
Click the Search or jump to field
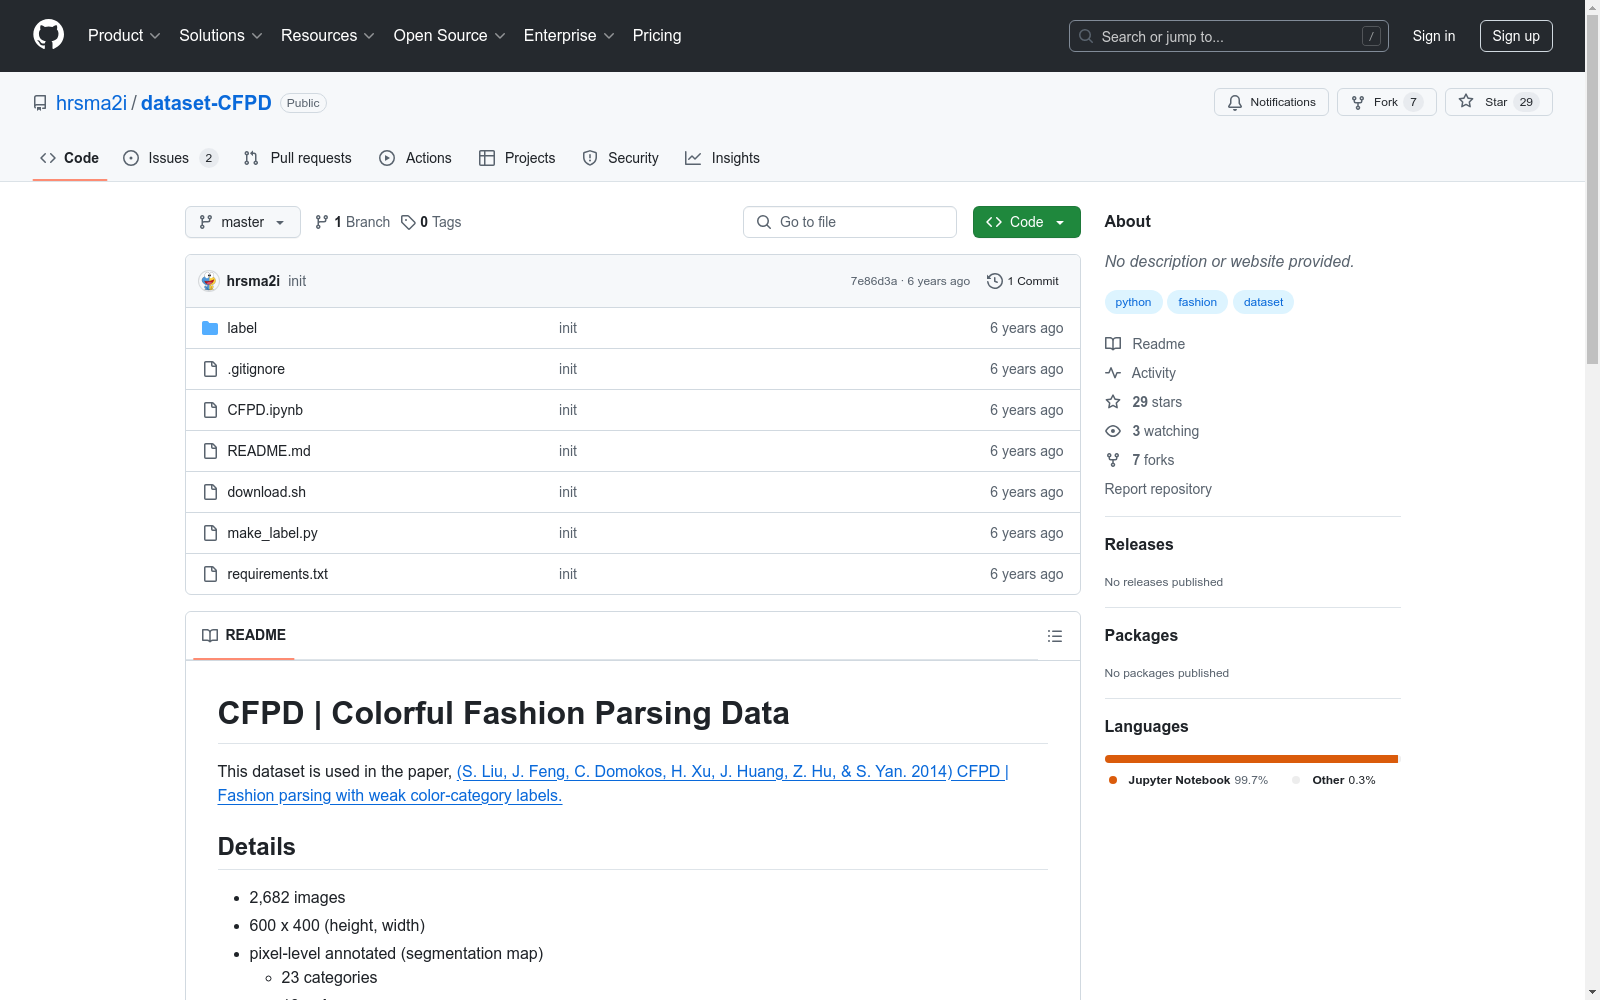1229,36
